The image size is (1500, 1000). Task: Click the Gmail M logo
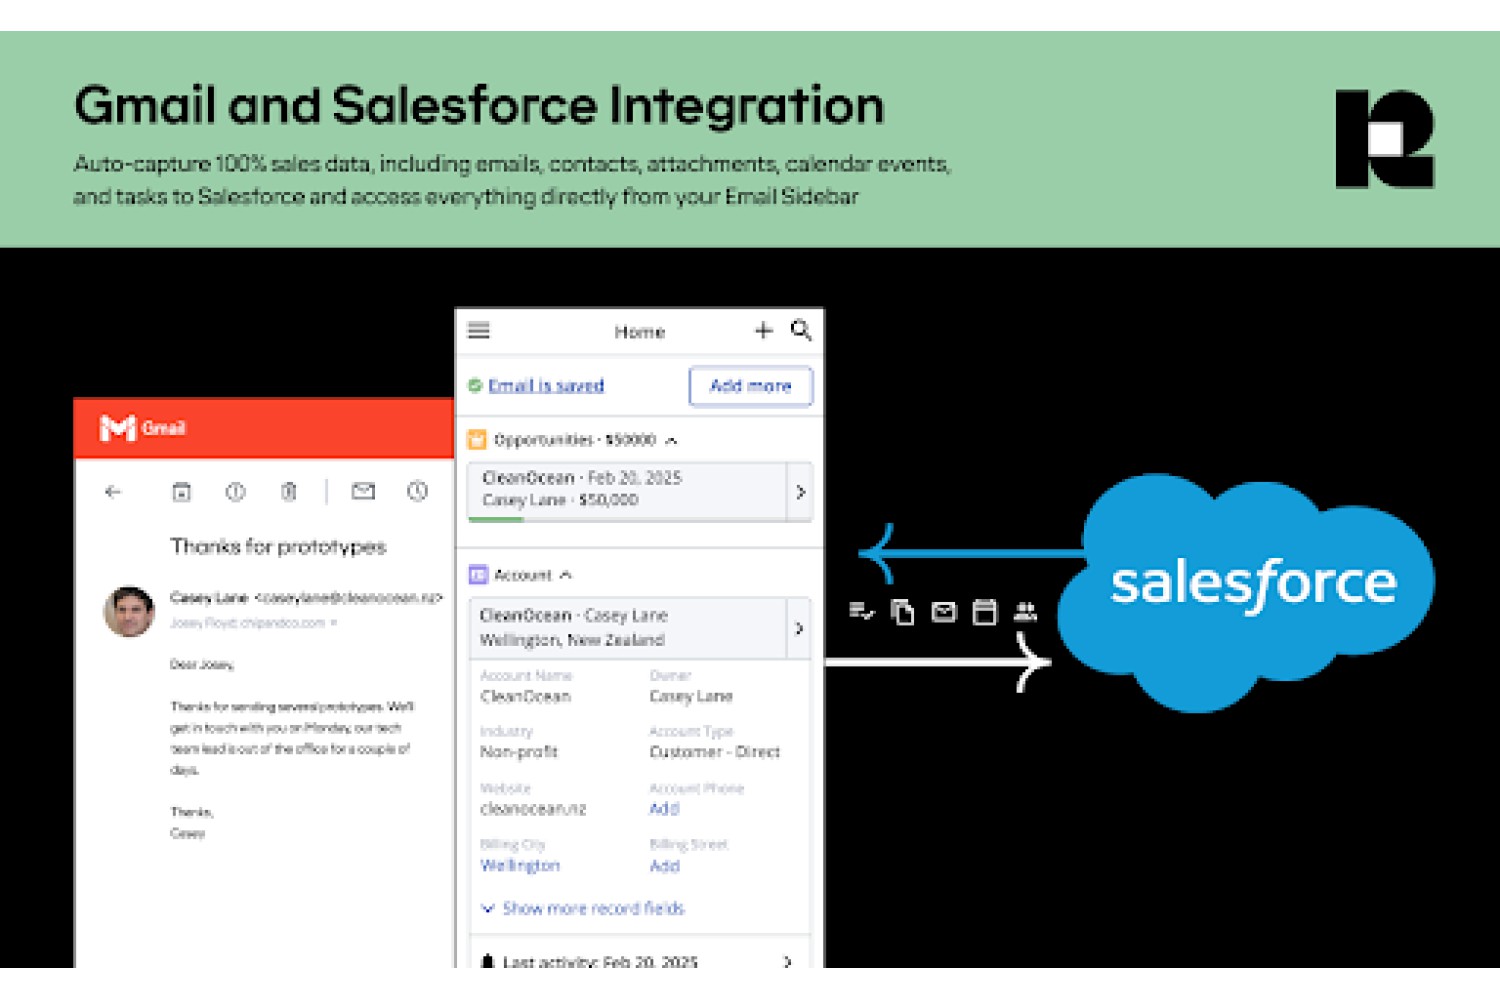point(117,428)
